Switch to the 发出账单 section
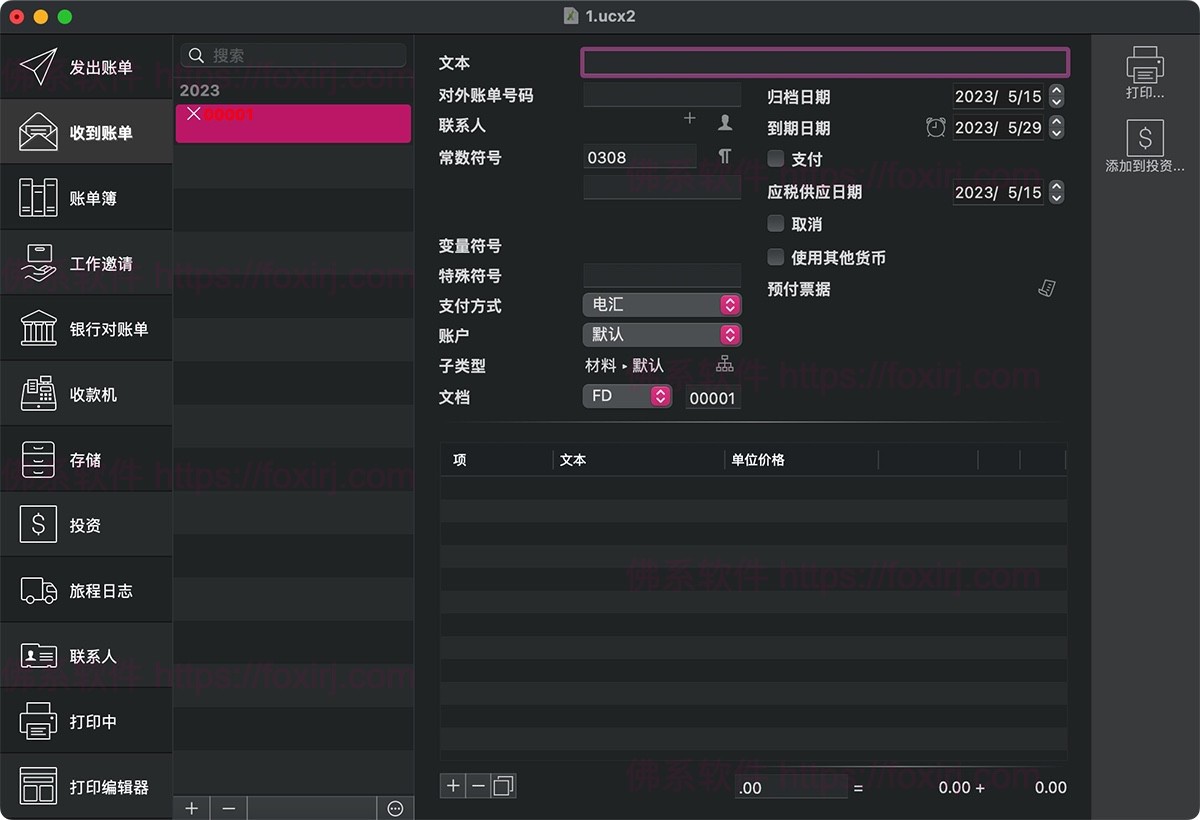The width and height of the screenshot is (1200, 820). pyautogui.click(x=86, y=67)
